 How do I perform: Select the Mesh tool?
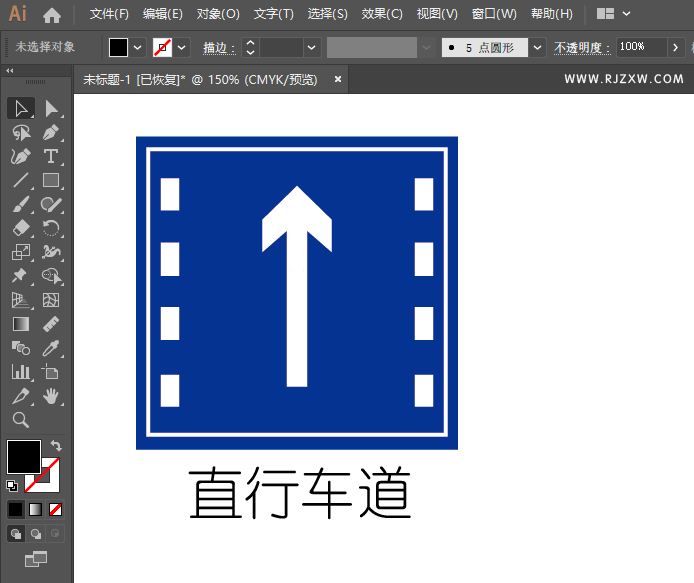[51, 300]
